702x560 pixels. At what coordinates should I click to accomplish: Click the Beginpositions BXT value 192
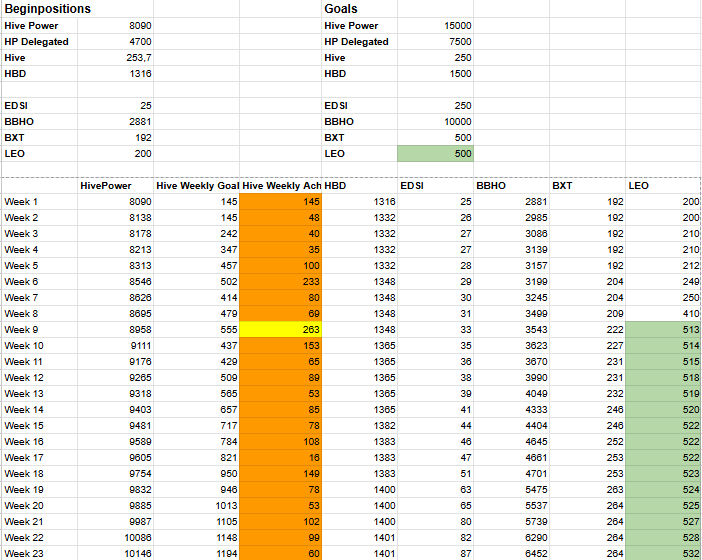115,138
